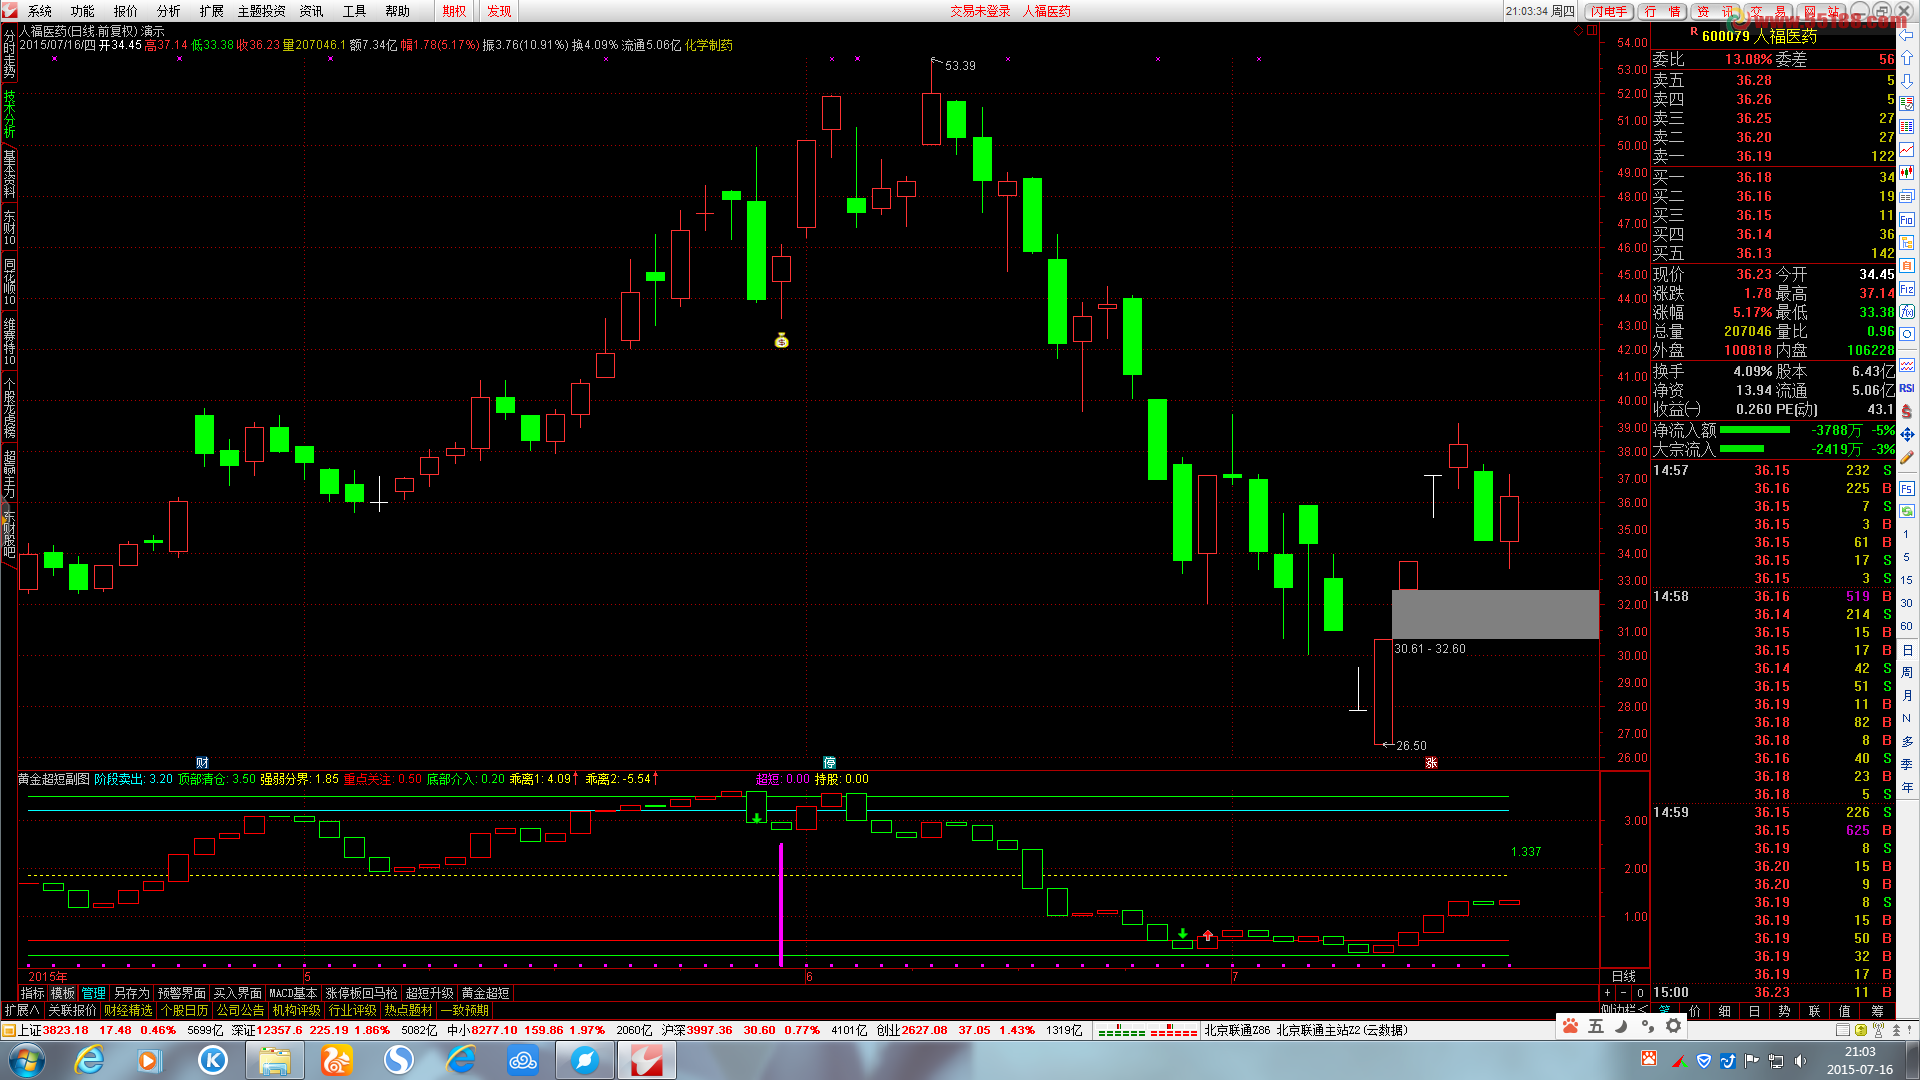This screenshot has width=1920, height=1080.
Task: Open the 公司公告 bottom tab
Action: [x=240, y=1011]
